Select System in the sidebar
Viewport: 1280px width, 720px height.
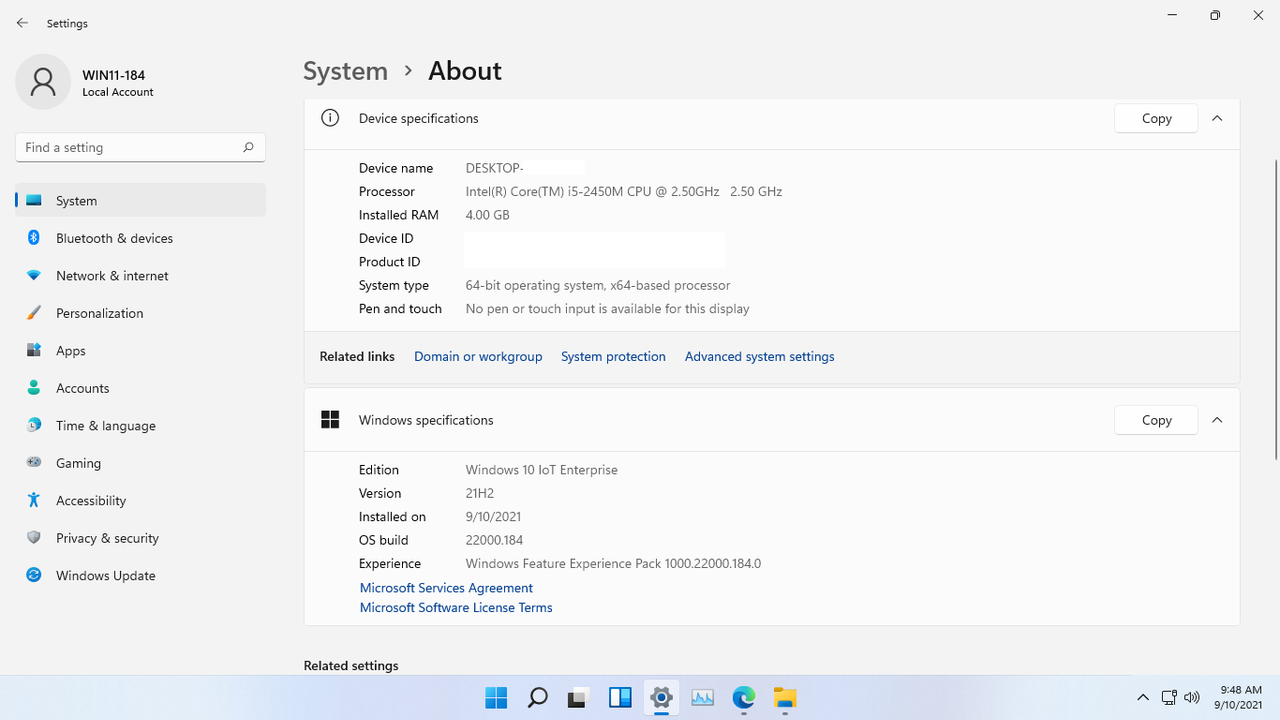coord(141,200)
